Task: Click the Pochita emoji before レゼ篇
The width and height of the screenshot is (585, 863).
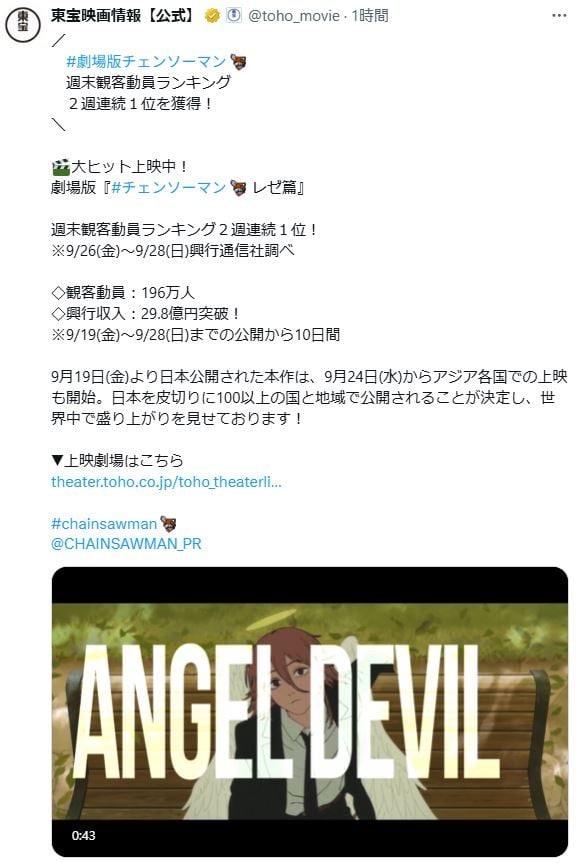Action: click(238, 188)
